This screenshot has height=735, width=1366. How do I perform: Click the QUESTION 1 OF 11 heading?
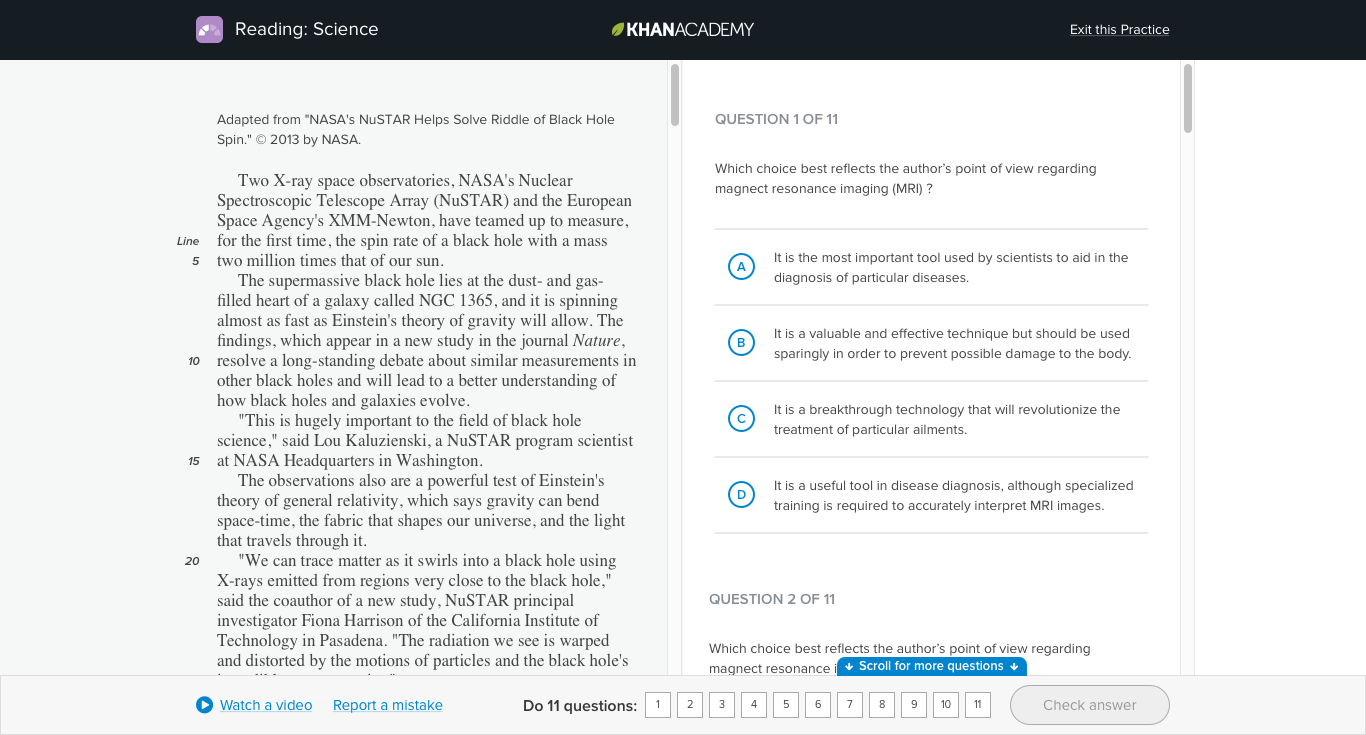pos(777,119)
